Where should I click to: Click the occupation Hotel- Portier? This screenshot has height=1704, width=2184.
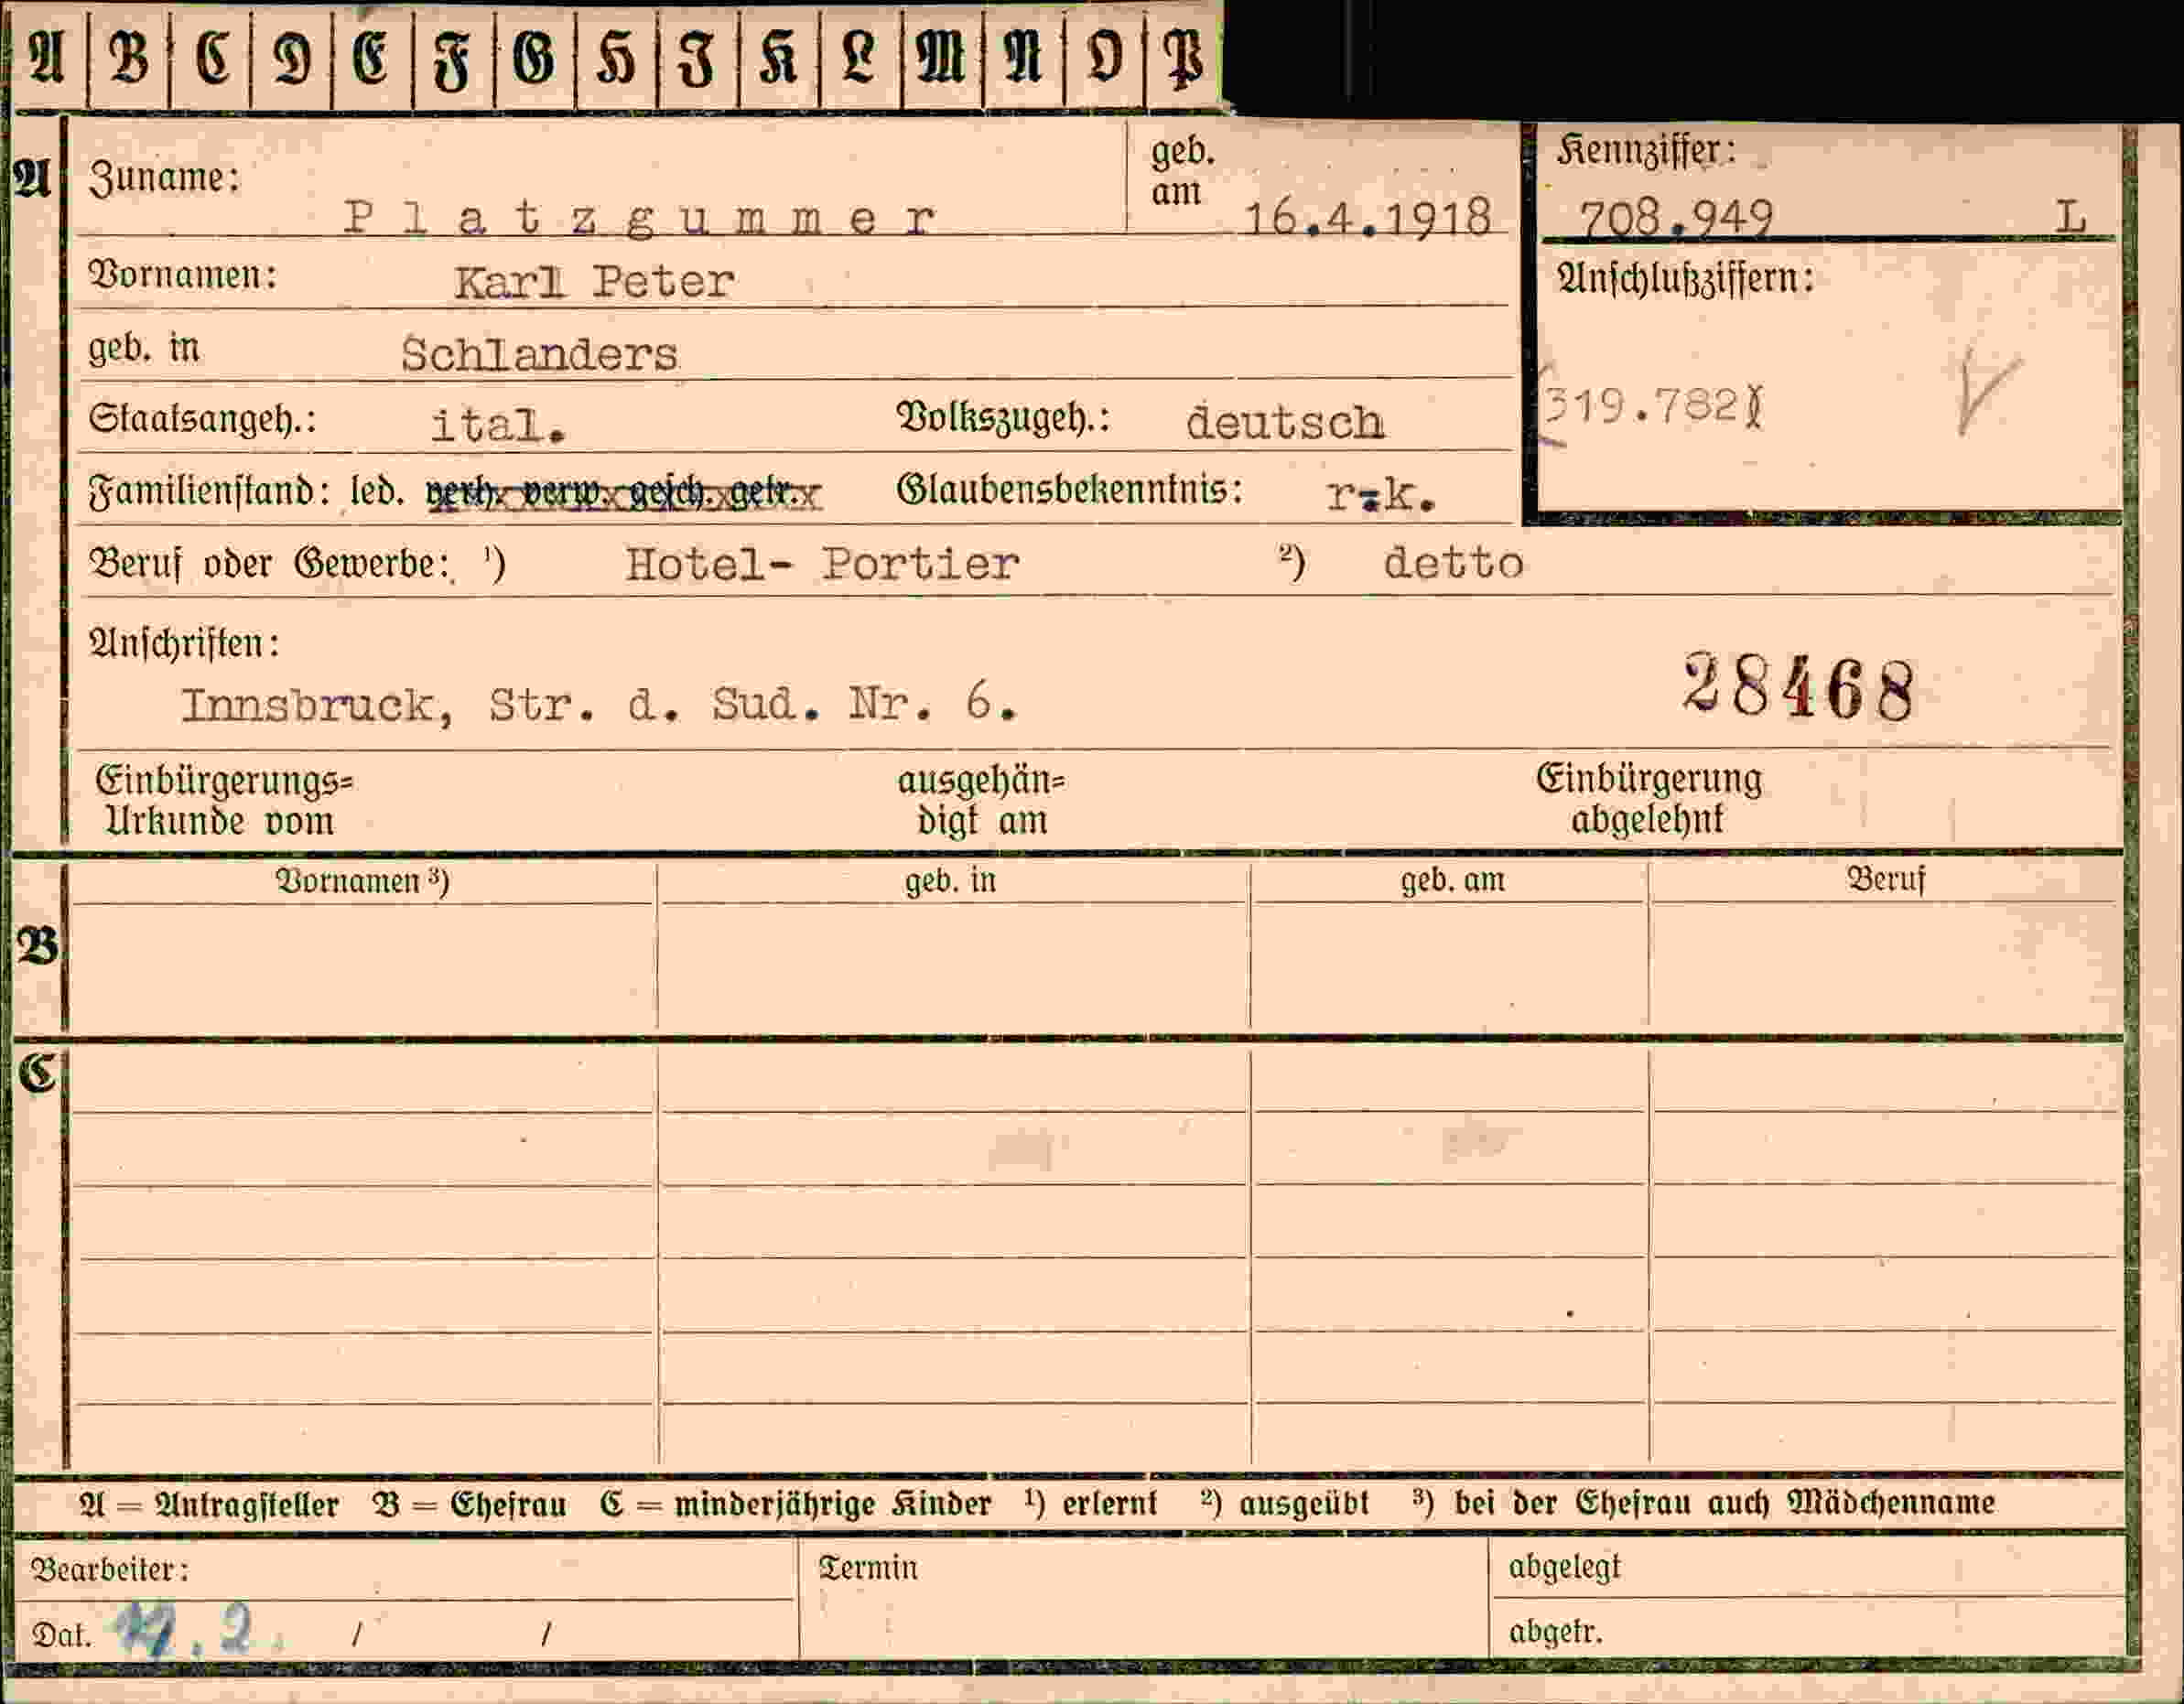[x=822, y=564]
